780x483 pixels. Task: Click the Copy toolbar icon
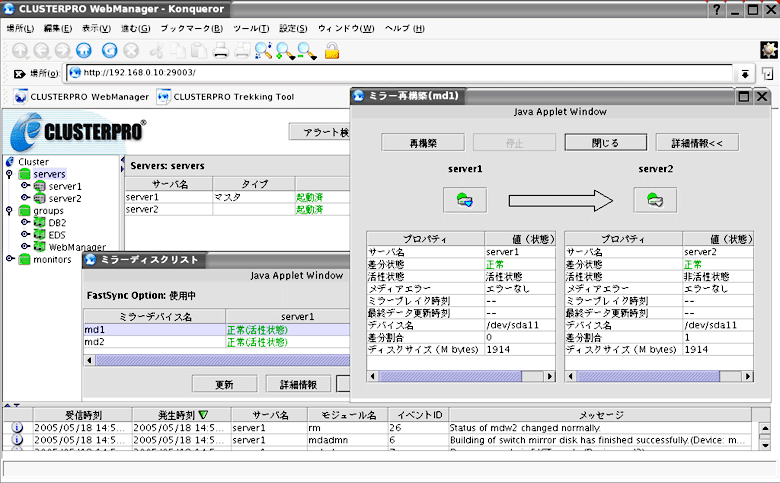point(178,51)
